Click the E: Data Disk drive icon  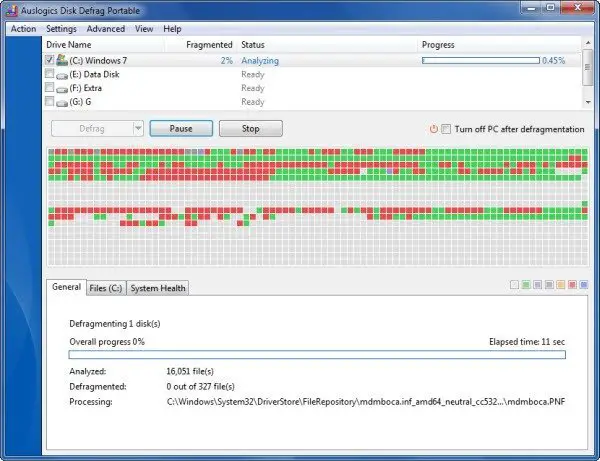tap(62, 75)
